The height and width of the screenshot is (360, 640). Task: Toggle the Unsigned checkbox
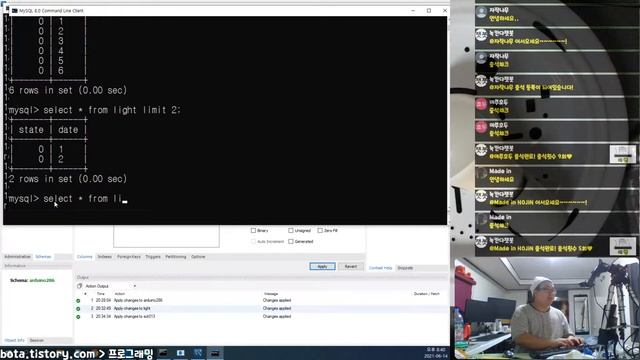tap(291, 231)
